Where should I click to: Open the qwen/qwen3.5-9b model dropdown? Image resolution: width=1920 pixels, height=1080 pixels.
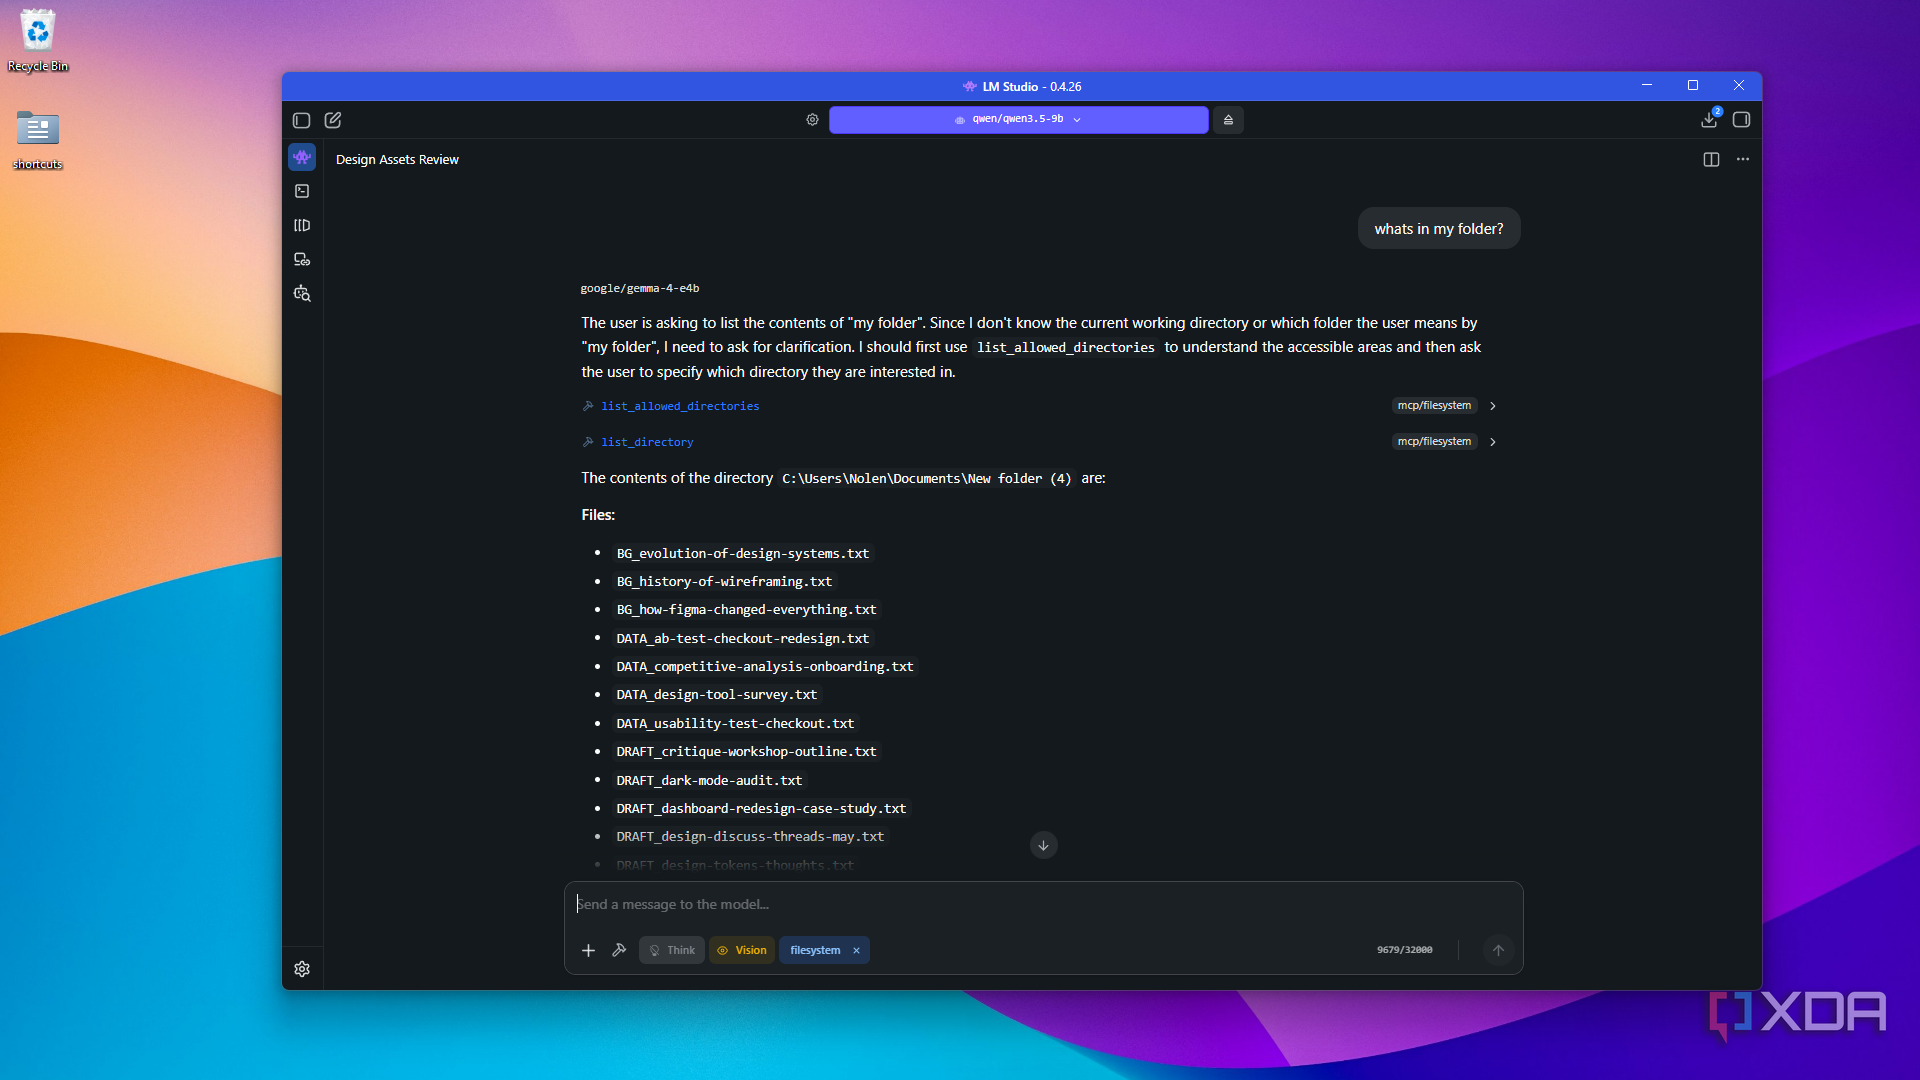[1018, 119]
